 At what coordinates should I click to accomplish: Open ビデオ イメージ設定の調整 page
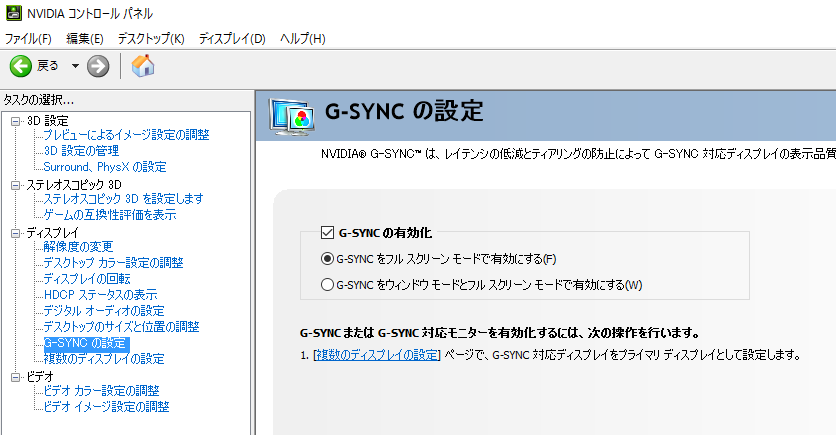107,407
